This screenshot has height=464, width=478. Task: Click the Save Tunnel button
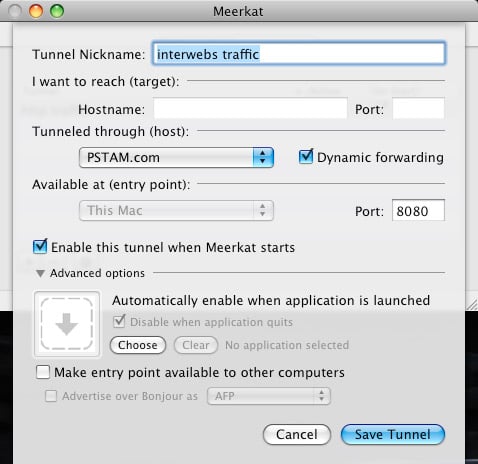tap(393, 434)
